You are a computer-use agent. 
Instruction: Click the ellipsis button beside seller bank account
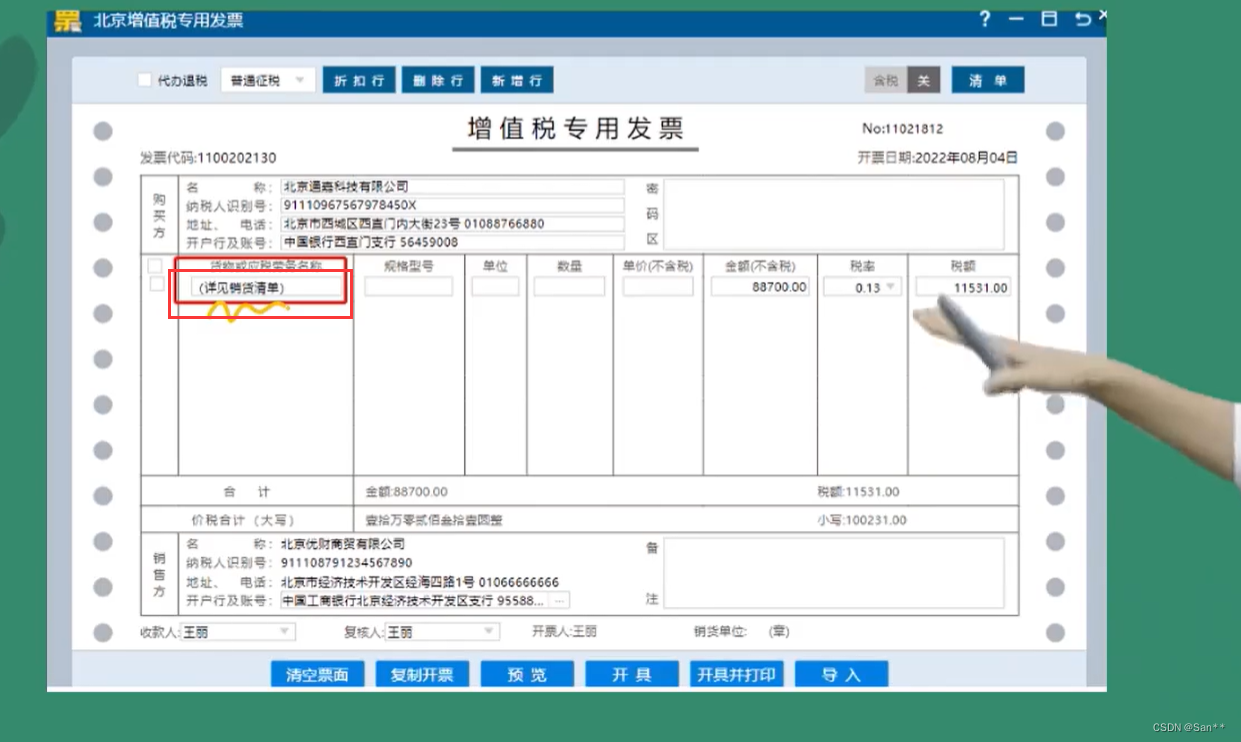560,601
